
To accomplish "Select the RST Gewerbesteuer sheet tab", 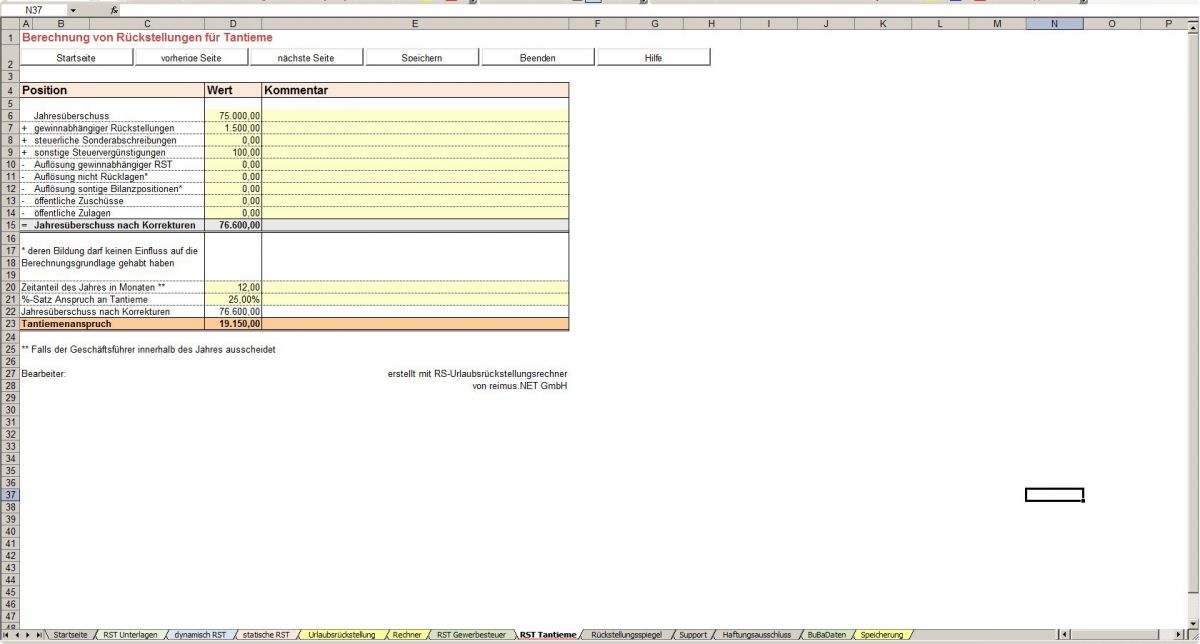I will point(471,635).
